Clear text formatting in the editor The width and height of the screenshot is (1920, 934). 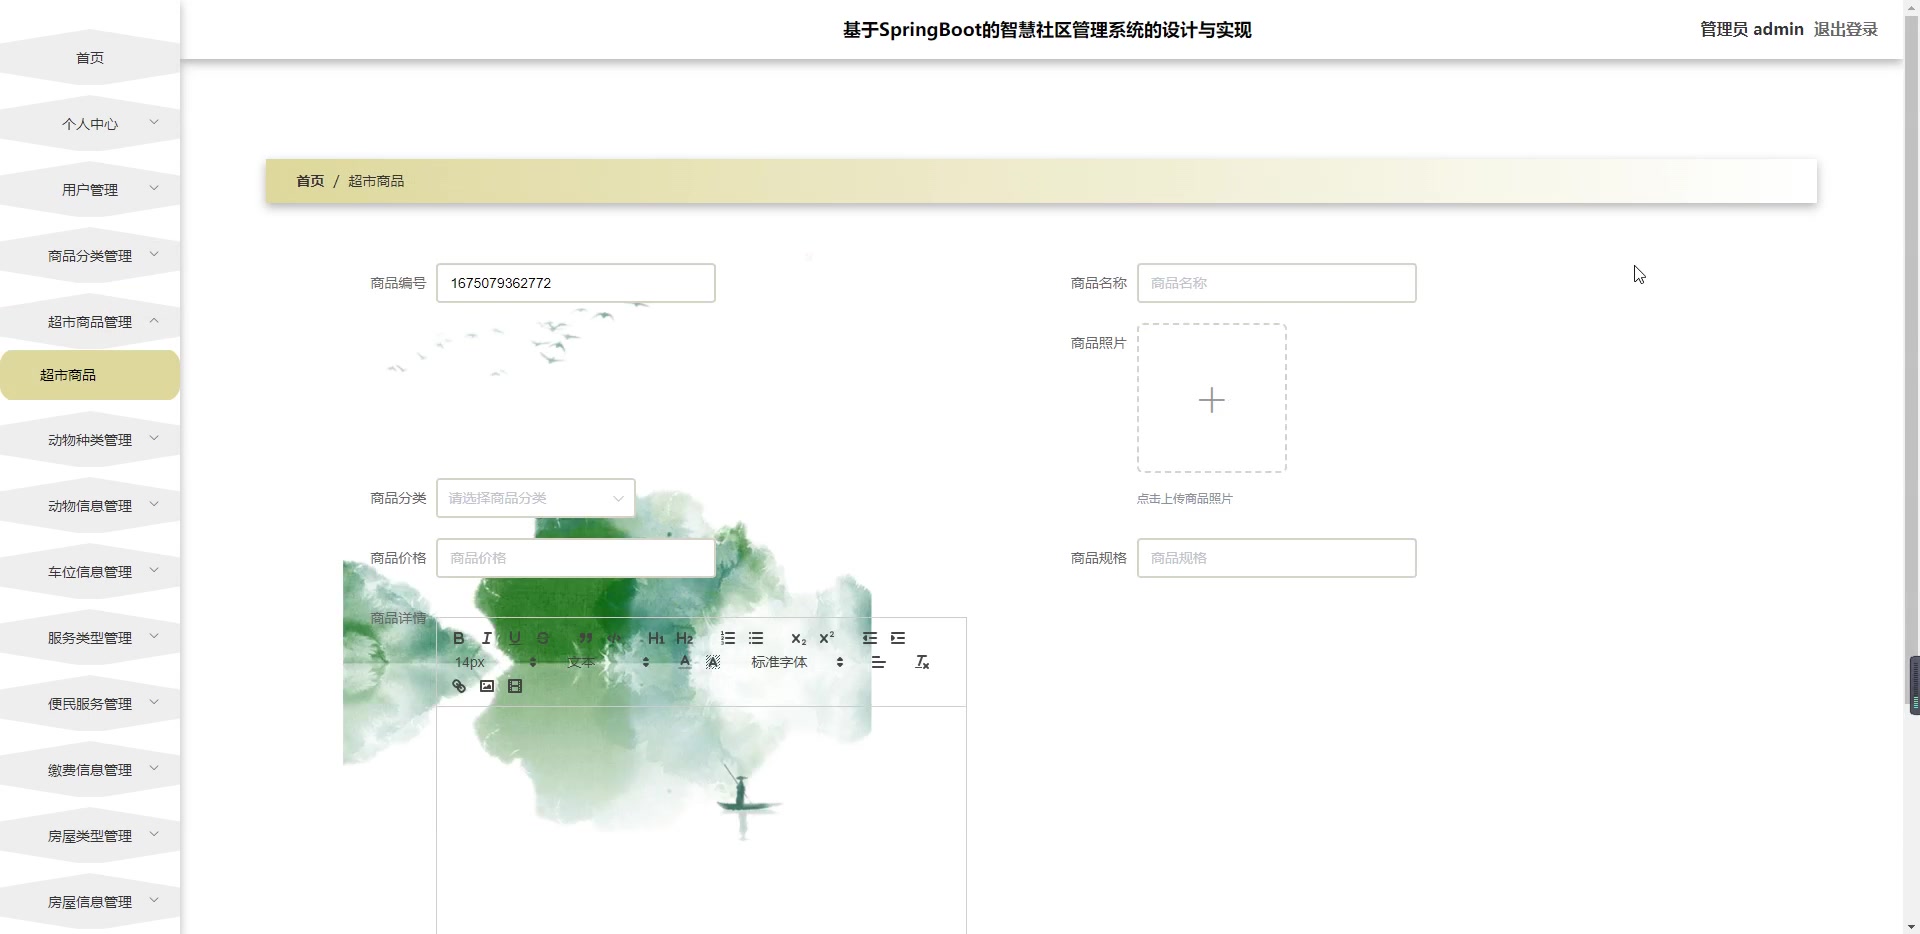tap(922, 662)
